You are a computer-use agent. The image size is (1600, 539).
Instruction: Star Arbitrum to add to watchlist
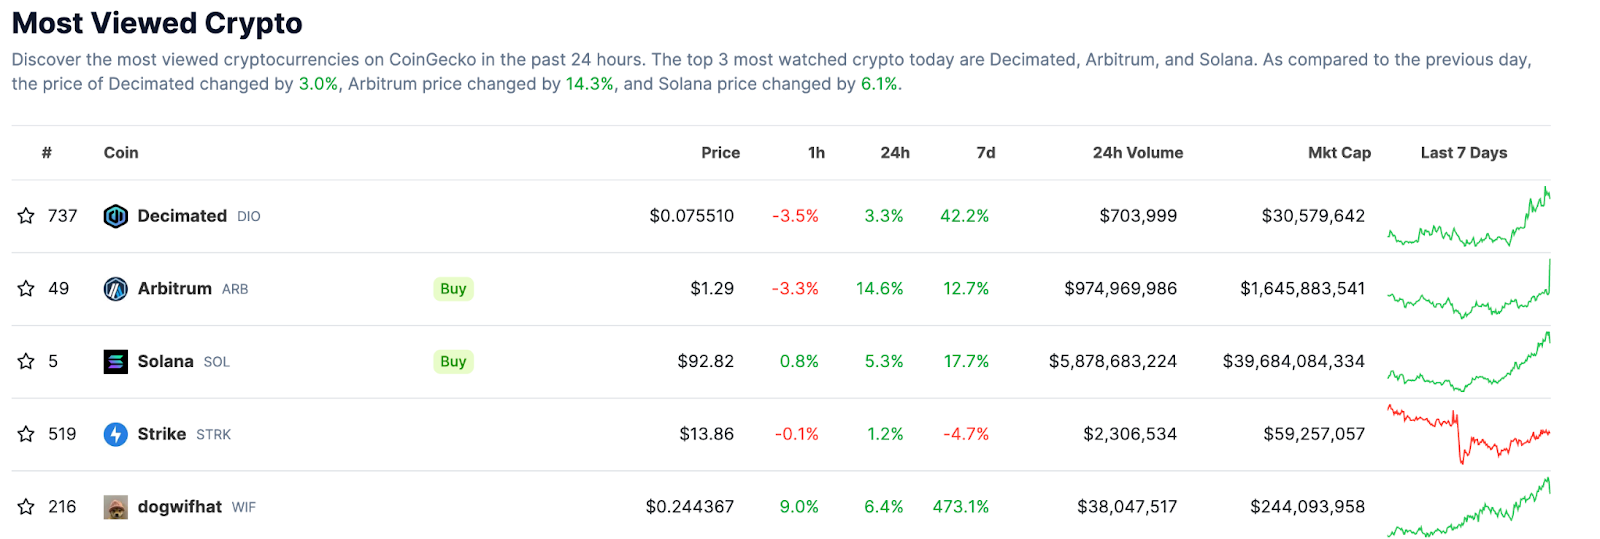(x=26, y=289)
